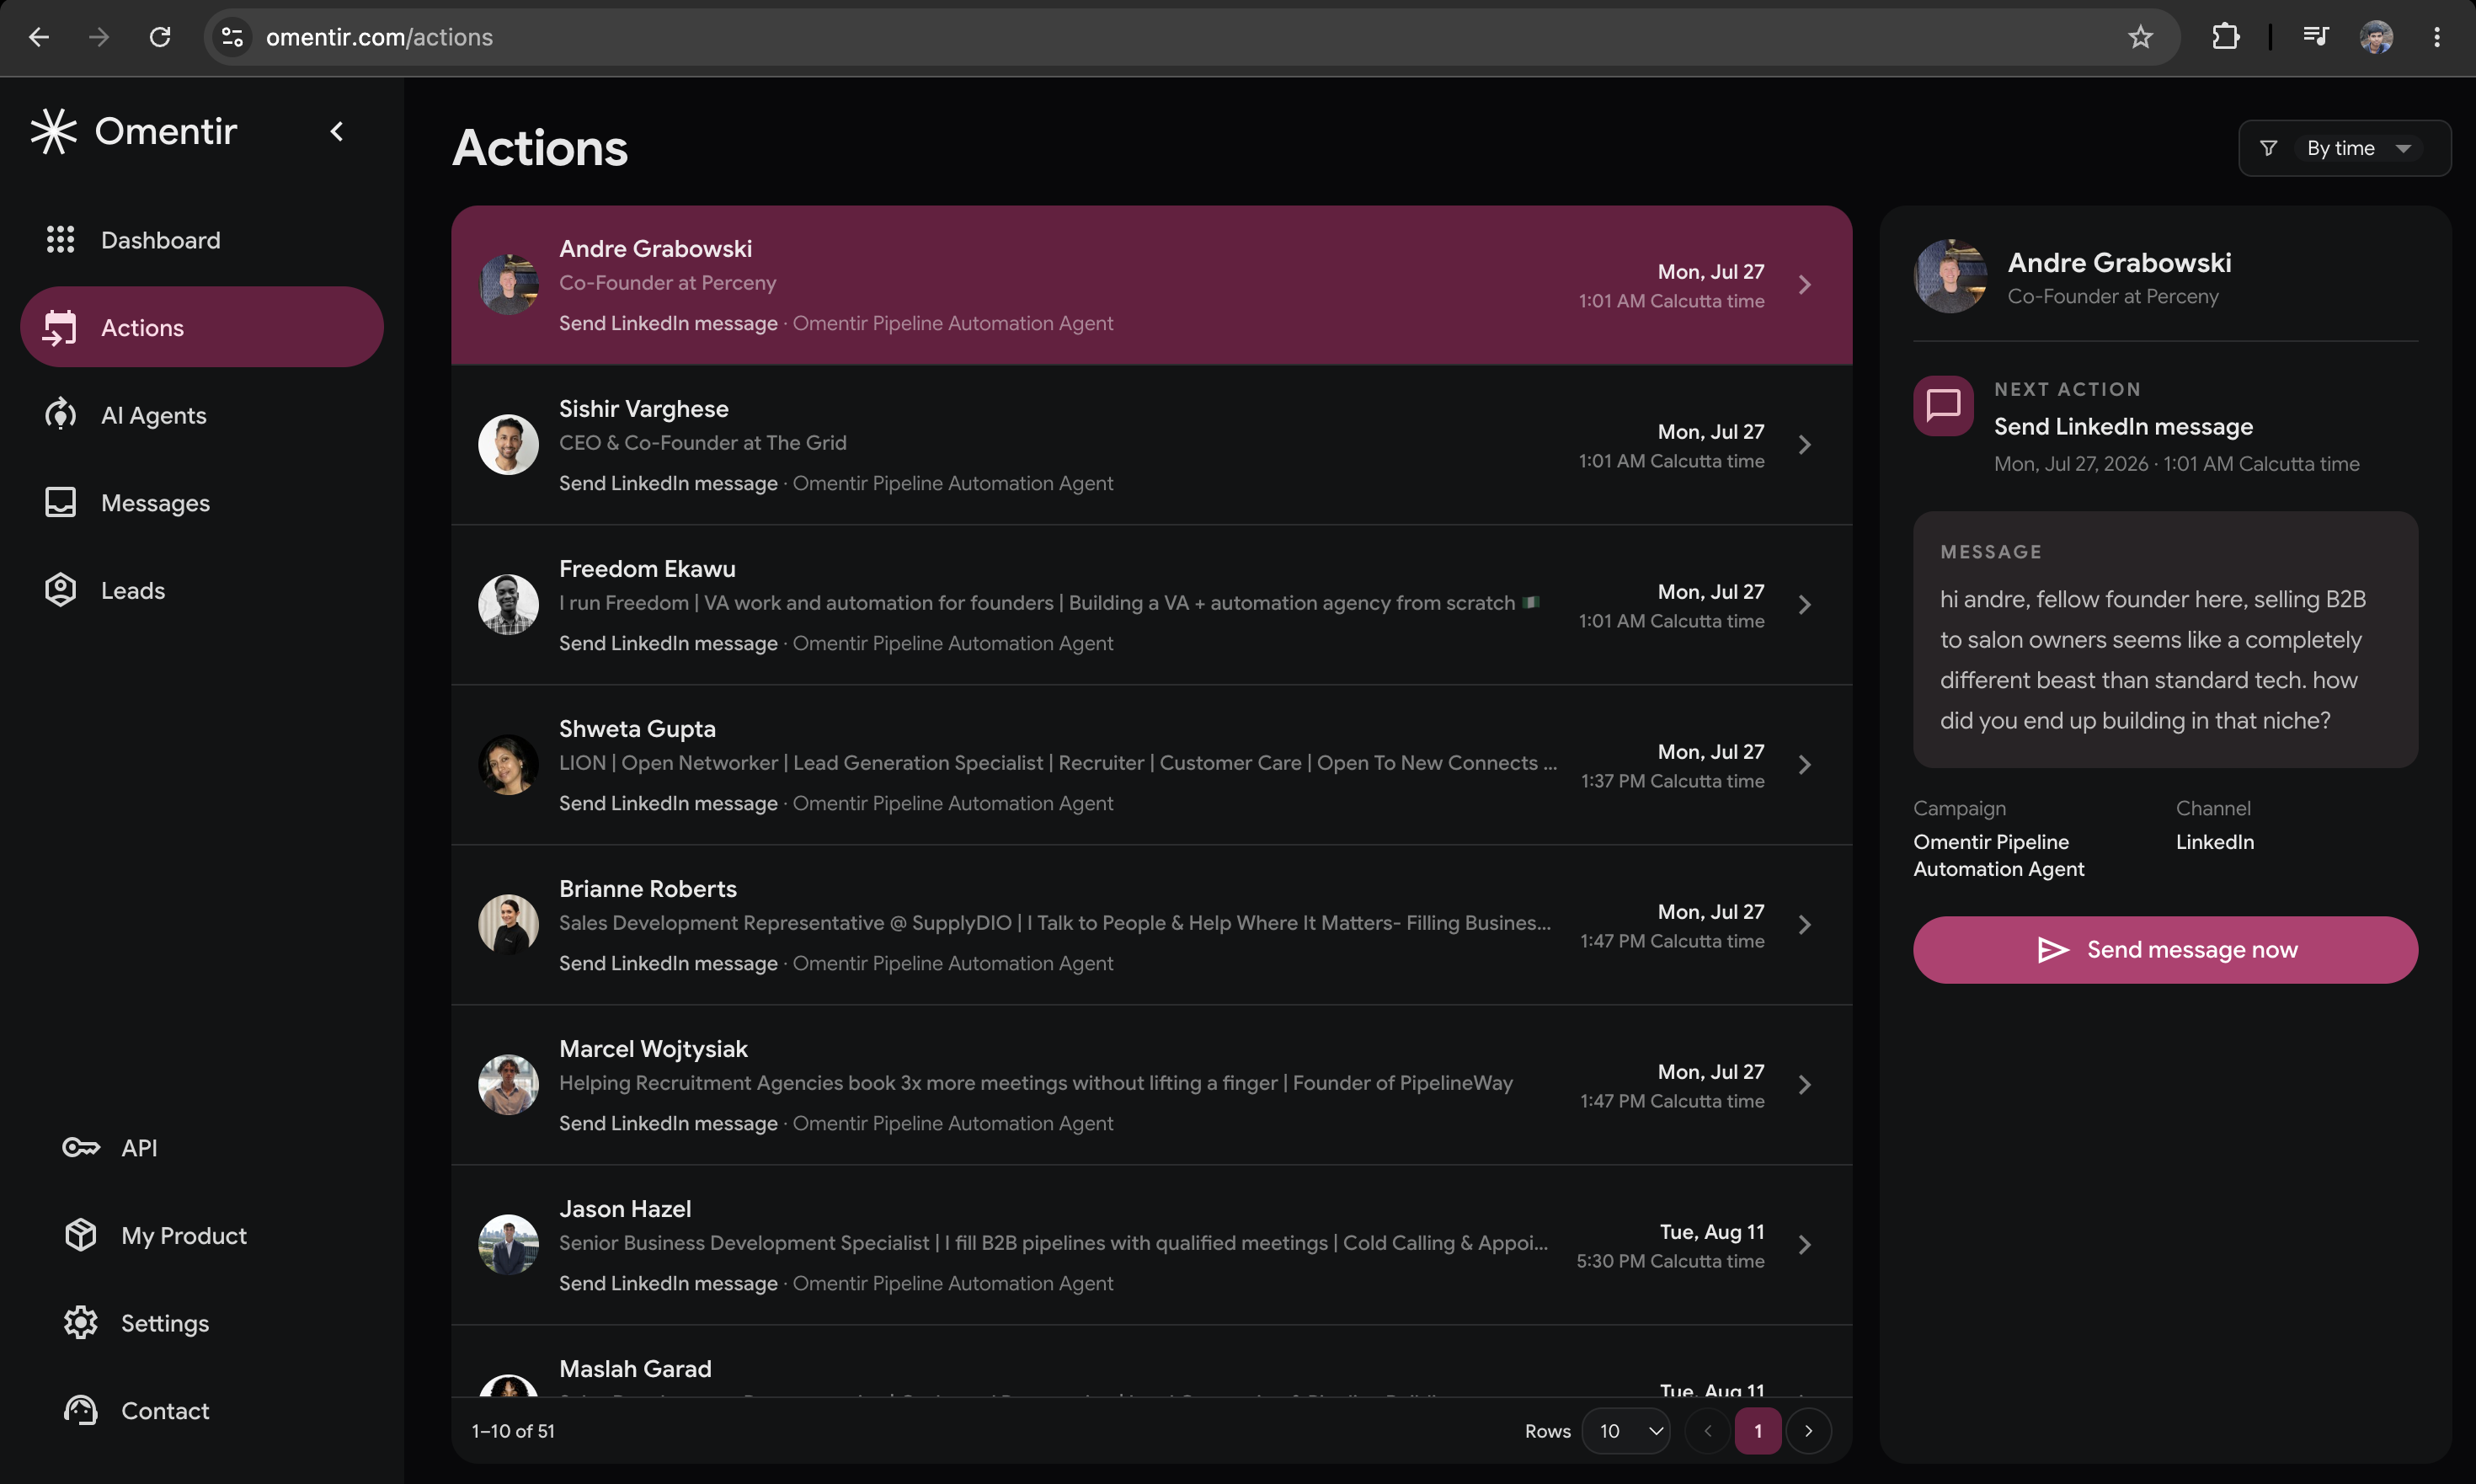Viewport: 2476px width, 1484px height.
Task: Open Dashboard from the sidebar
Action: [202, 240]
